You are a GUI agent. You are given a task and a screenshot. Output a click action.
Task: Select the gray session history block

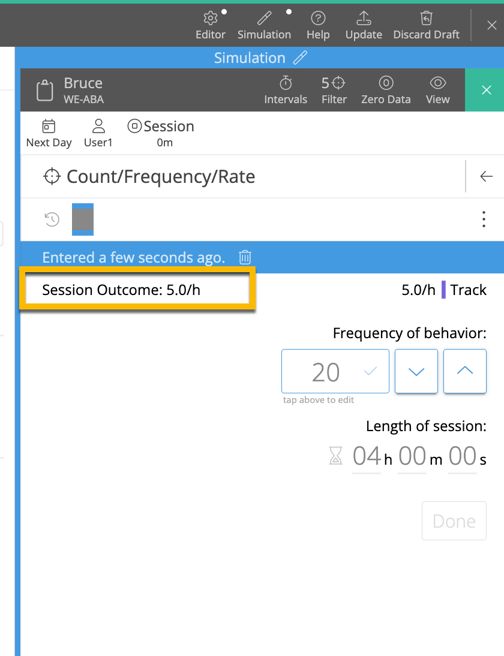(x=83, y=219)
